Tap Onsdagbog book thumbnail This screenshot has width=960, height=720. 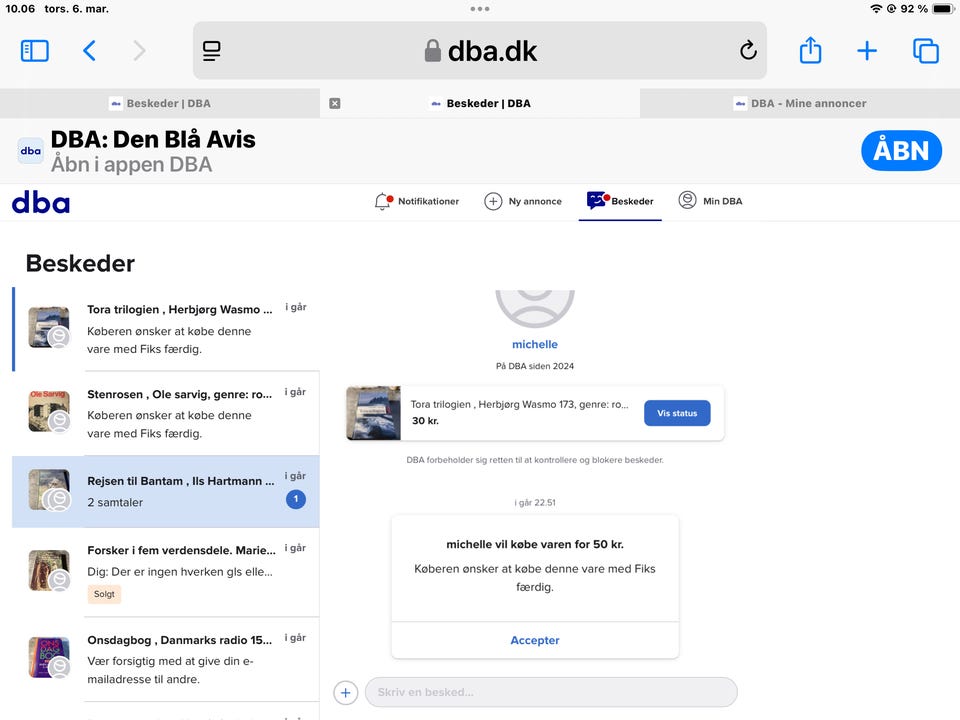click(x=49, y=658)
